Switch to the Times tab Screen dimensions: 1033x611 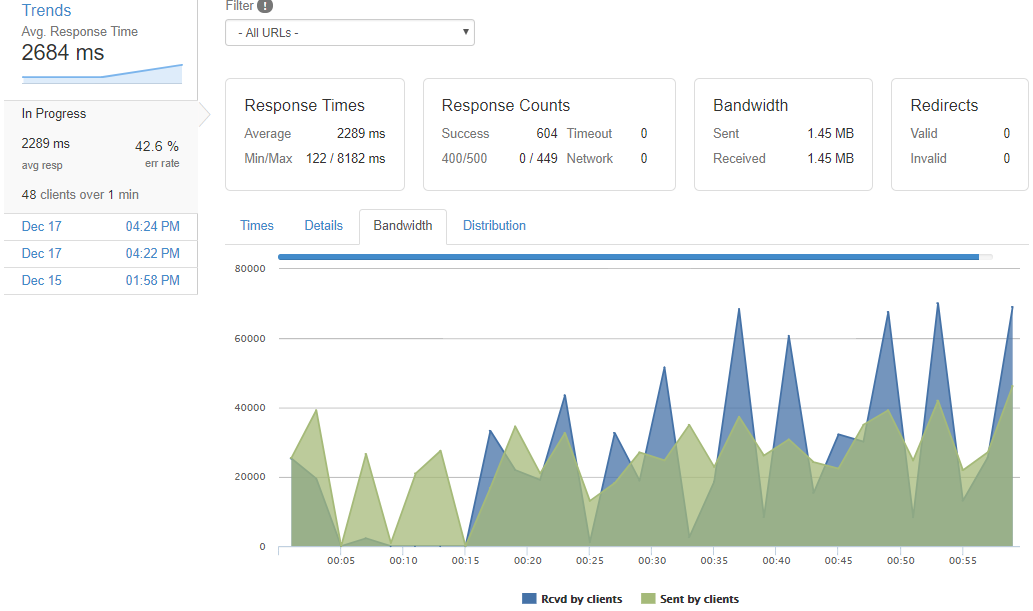pos(257,226)
